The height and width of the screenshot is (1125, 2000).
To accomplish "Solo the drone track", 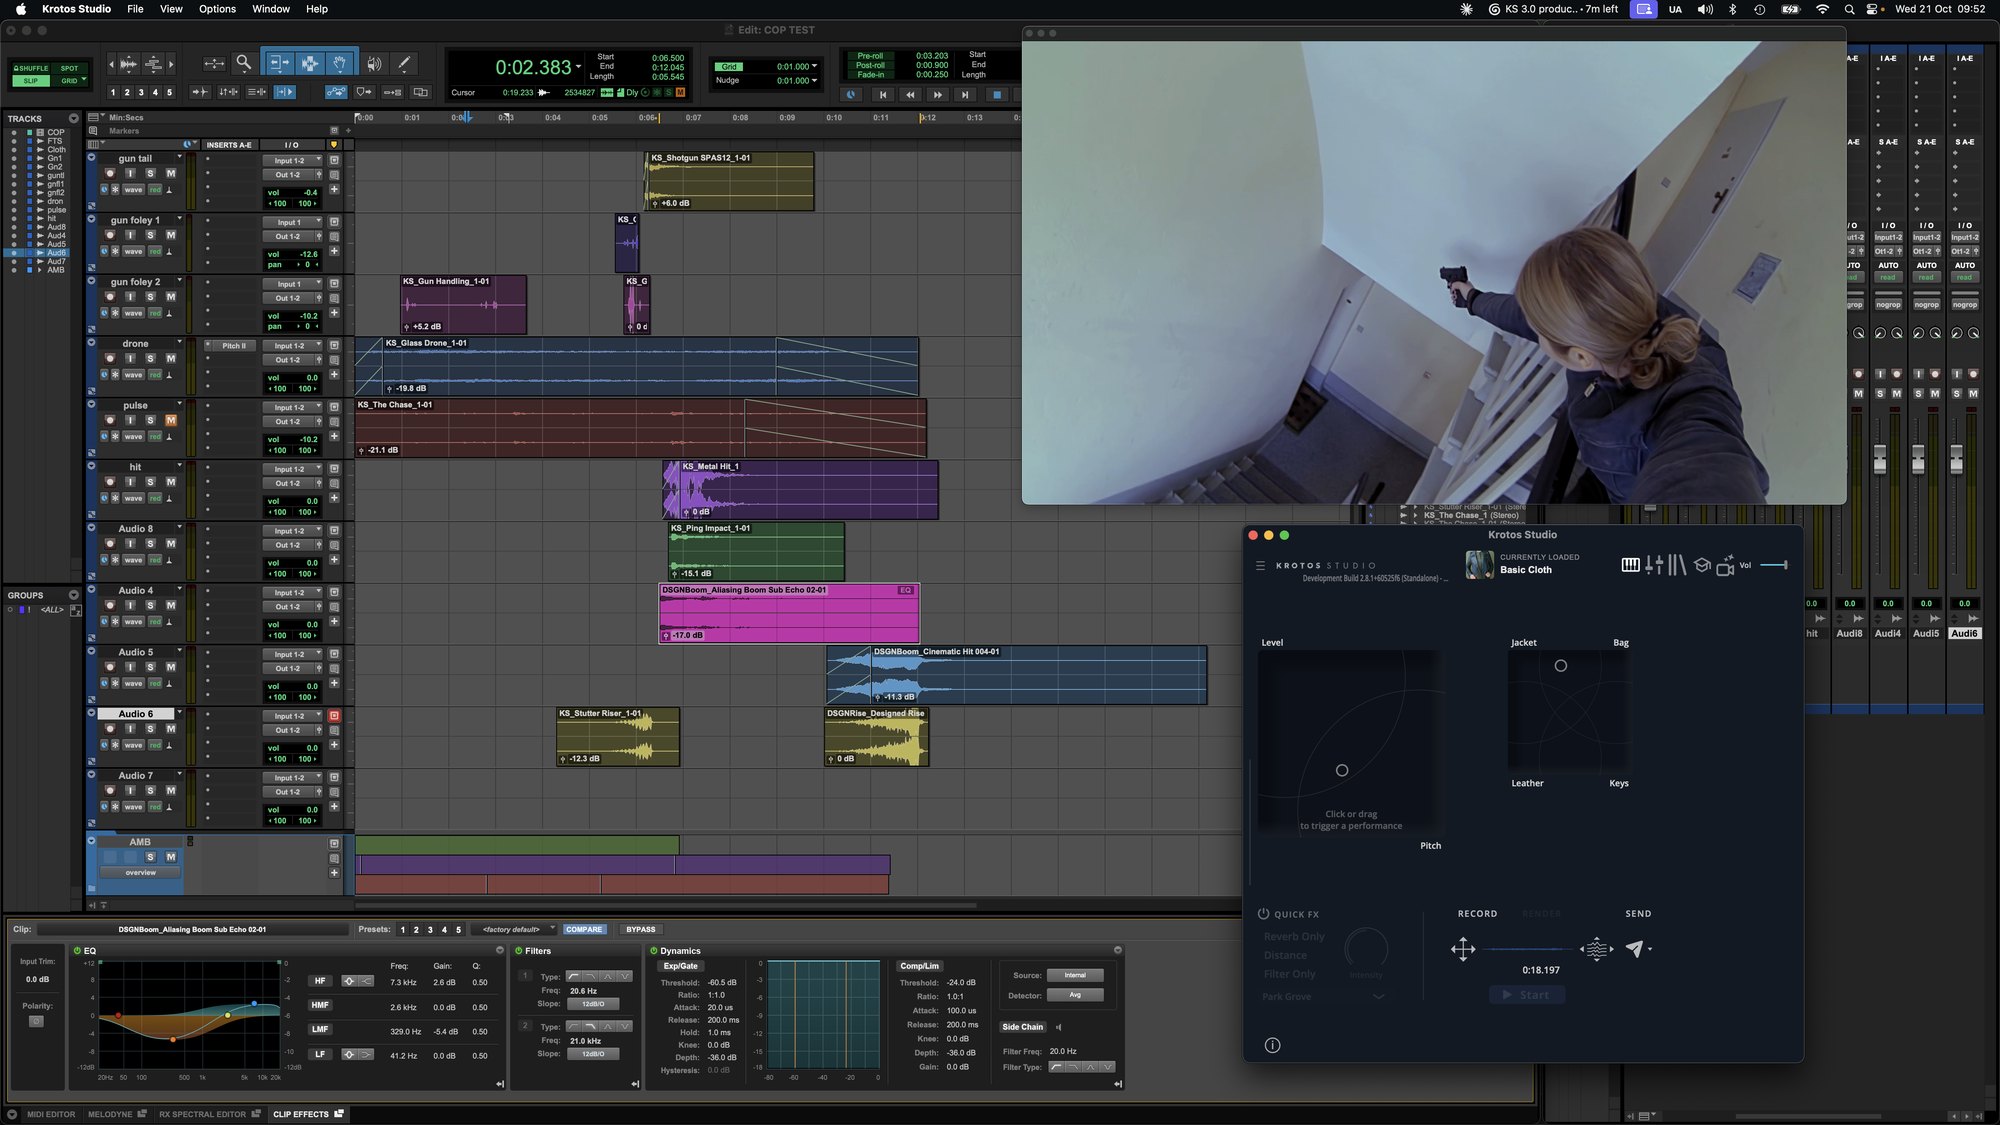I will (150, 359).
